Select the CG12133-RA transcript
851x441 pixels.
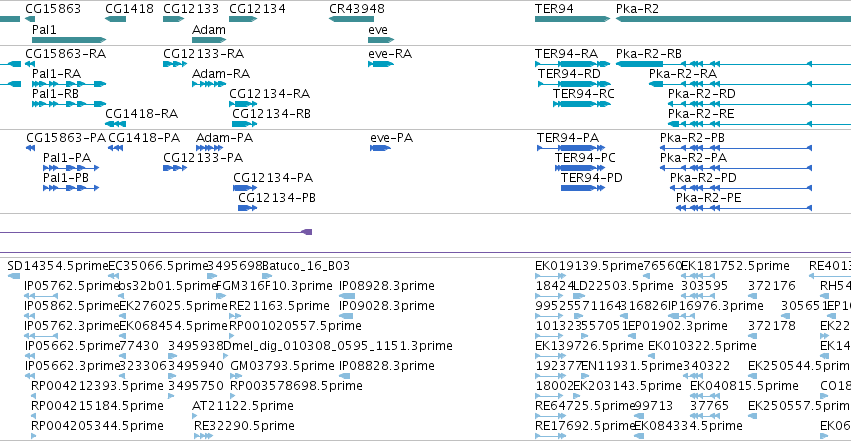pos(175,64)
